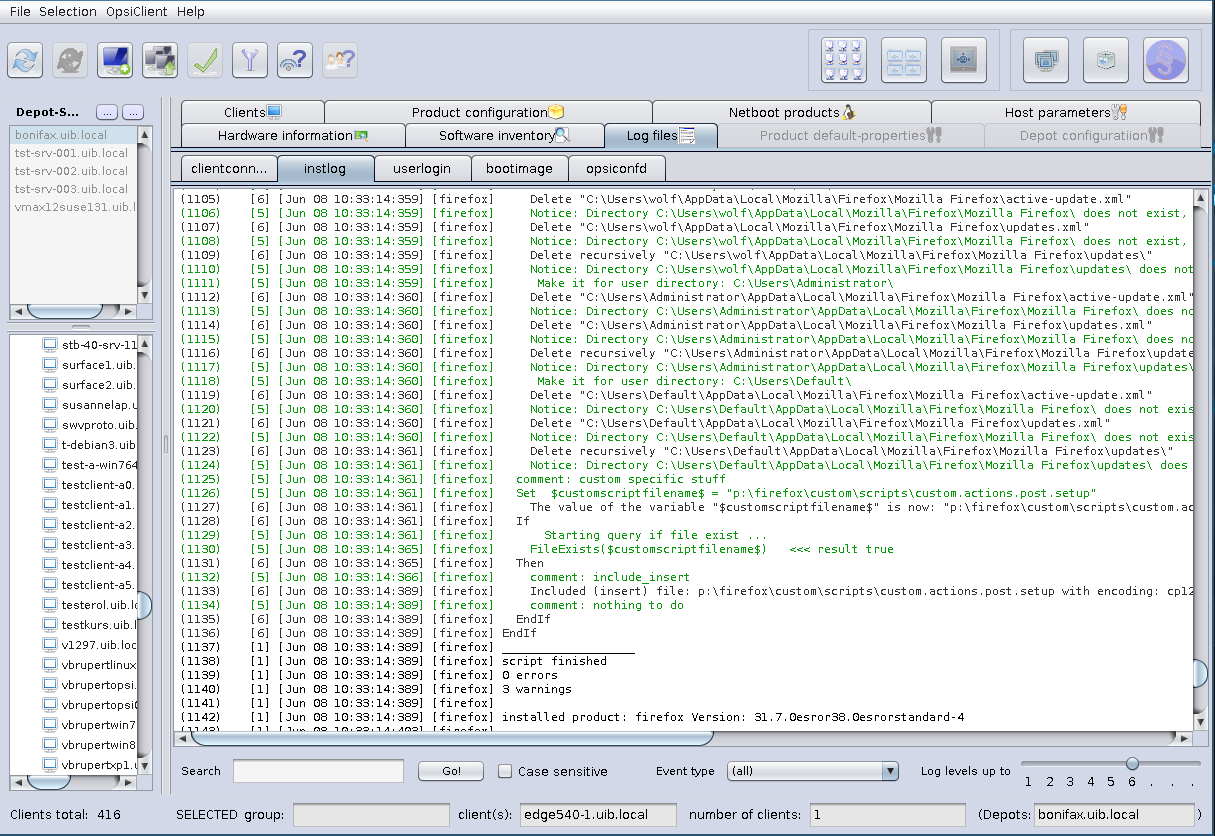Open licence management paragraph icon
Viewport: 1215px width, 836px height.
[1166, 60]
